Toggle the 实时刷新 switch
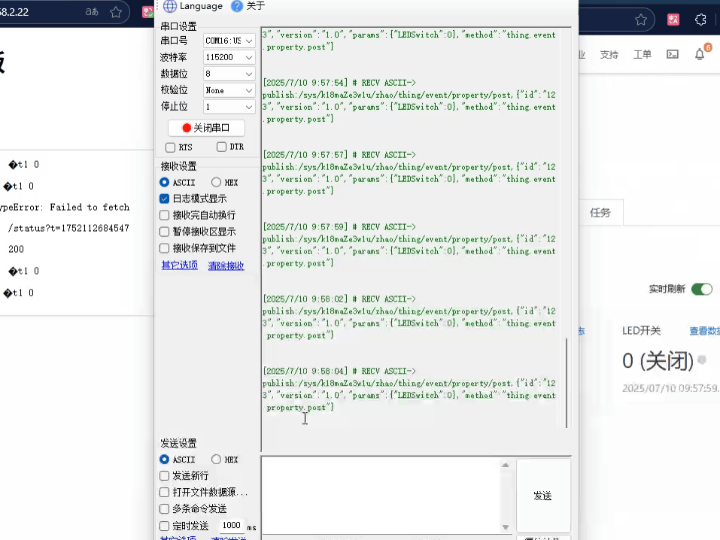 [x=702, y=289]
